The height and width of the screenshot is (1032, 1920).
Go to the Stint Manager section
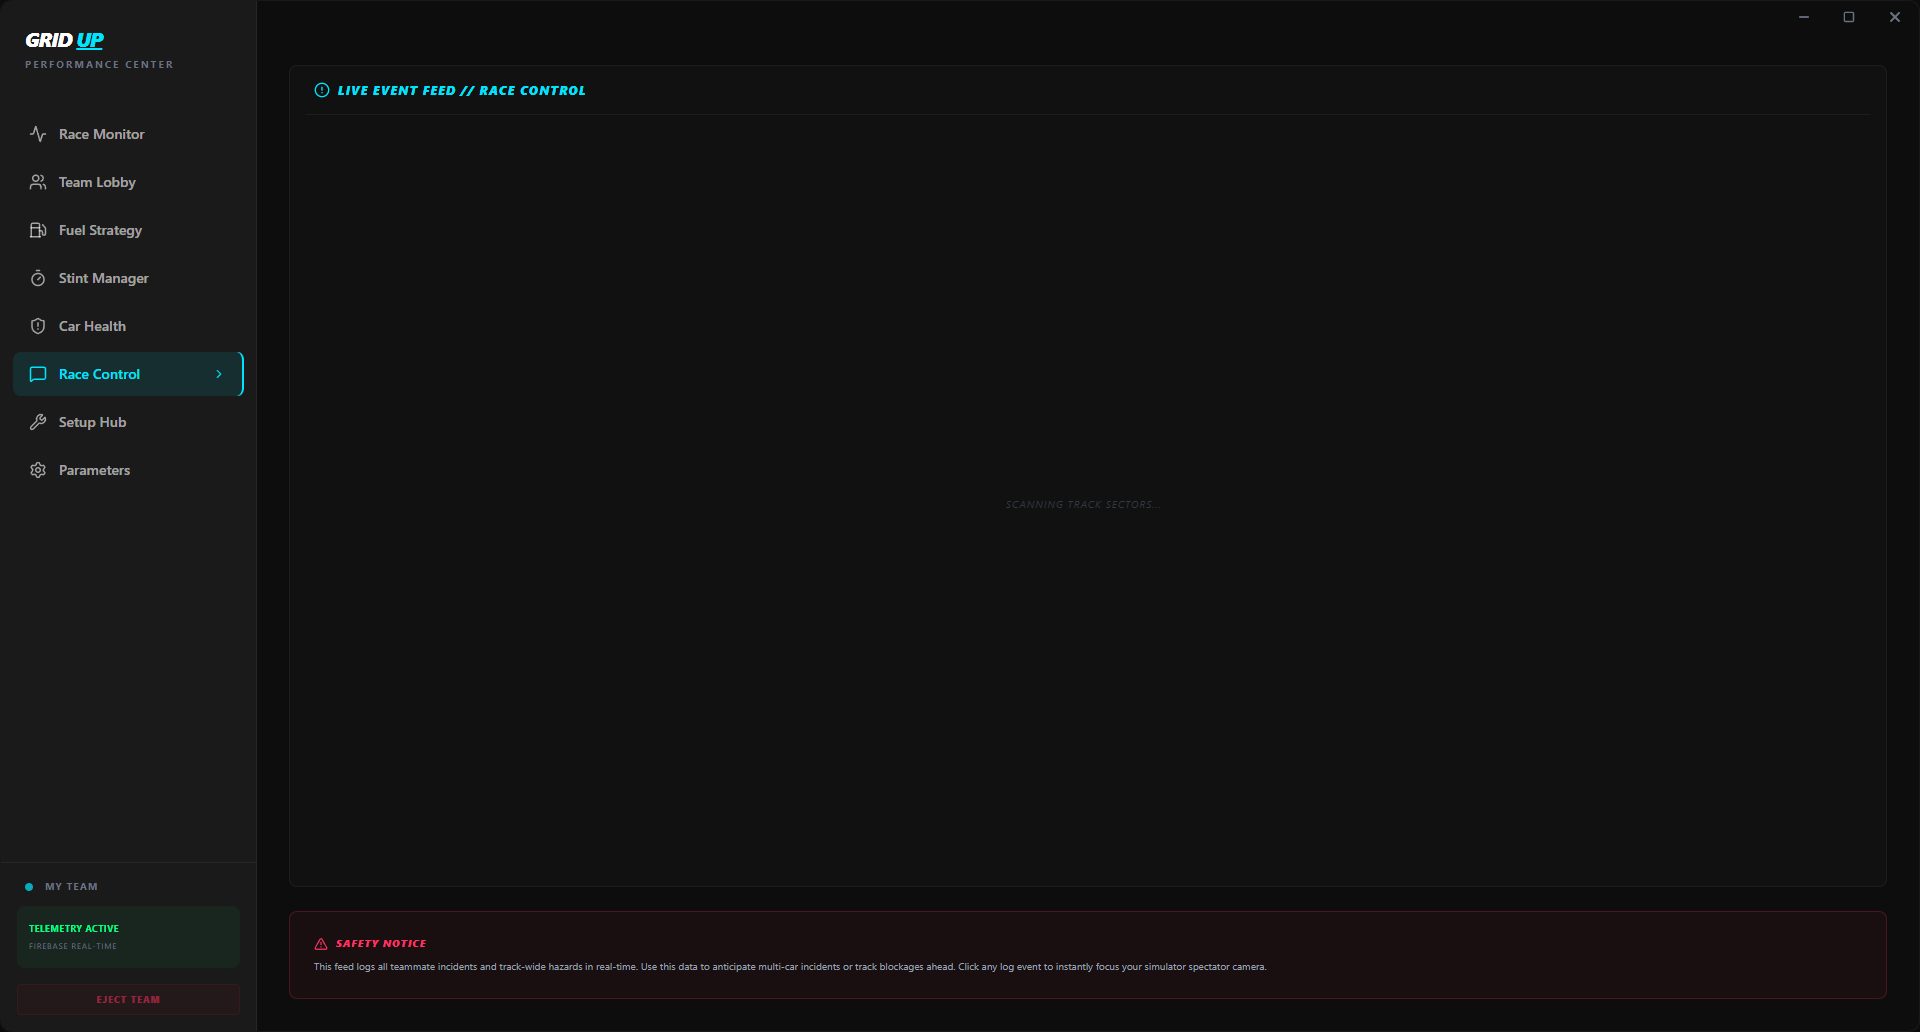pos(103,278)
